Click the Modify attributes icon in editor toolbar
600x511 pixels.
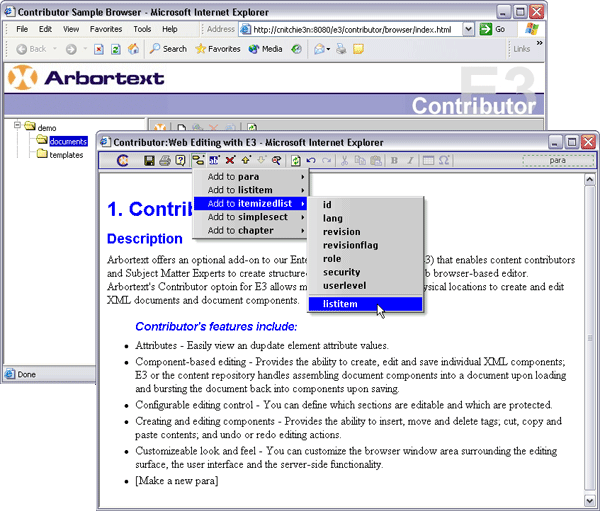pyautogui.click(x=214, y=160)
